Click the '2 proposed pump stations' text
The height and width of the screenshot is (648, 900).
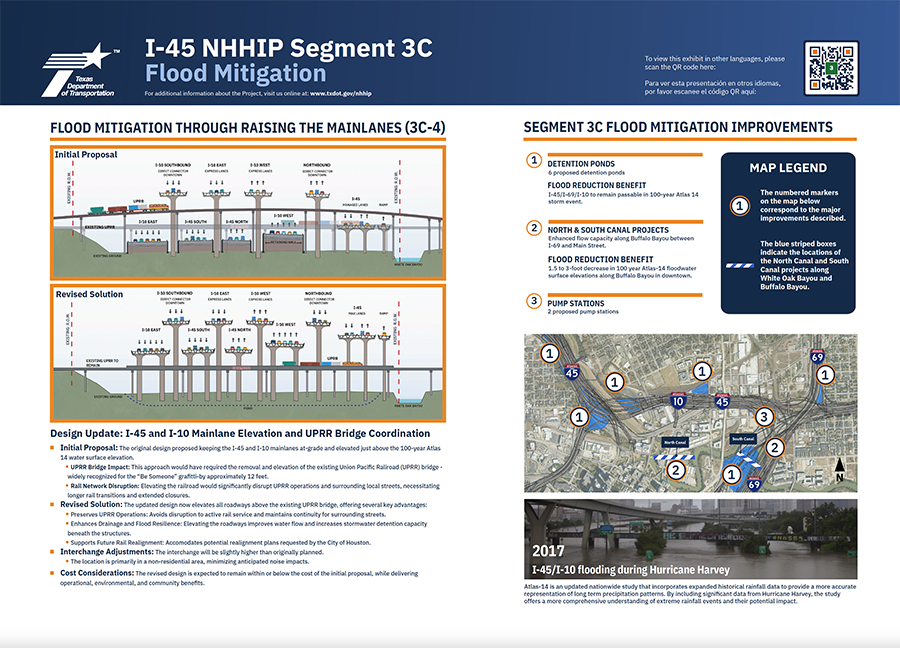(x=583, y=312)
